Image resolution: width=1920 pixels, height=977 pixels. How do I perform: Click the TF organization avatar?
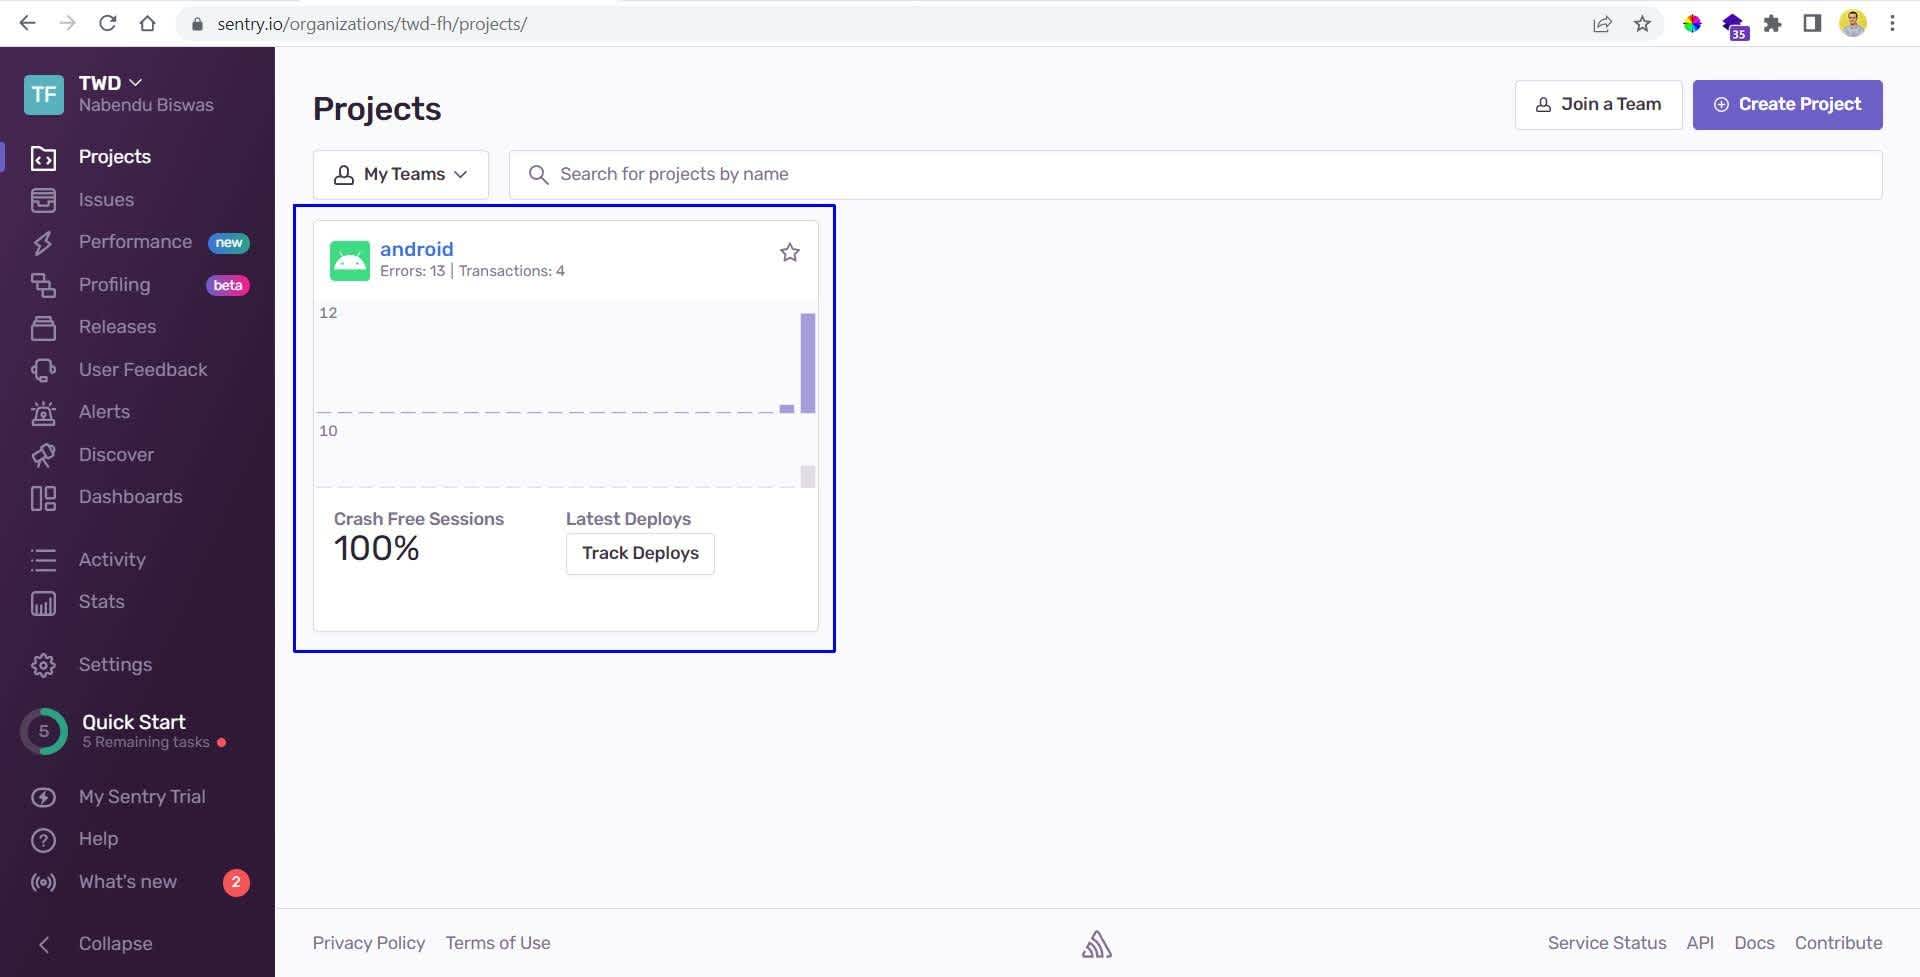(44, 94)
